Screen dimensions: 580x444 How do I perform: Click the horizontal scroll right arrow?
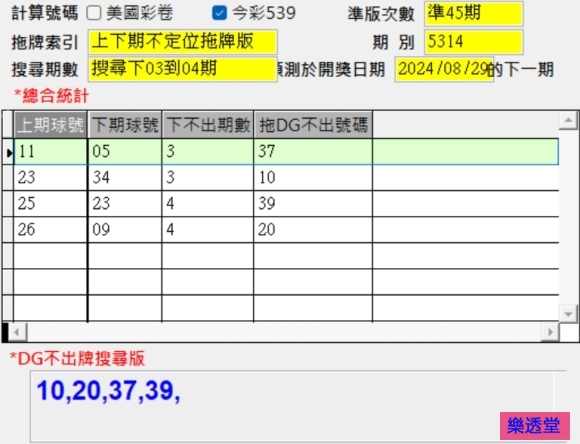pos(550,332)
